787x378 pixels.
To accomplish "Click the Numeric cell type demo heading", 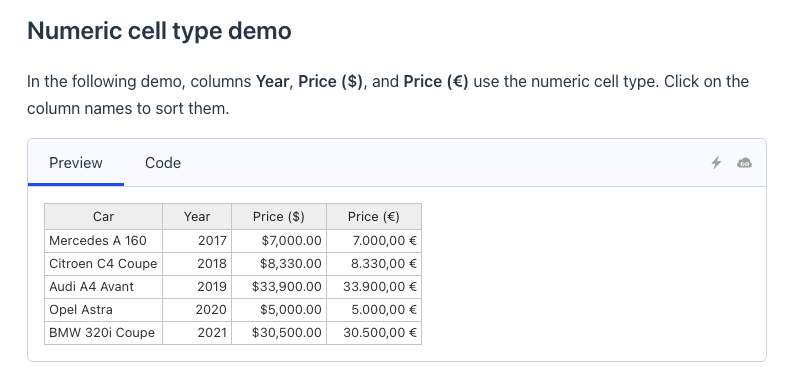I will [159, 31].
